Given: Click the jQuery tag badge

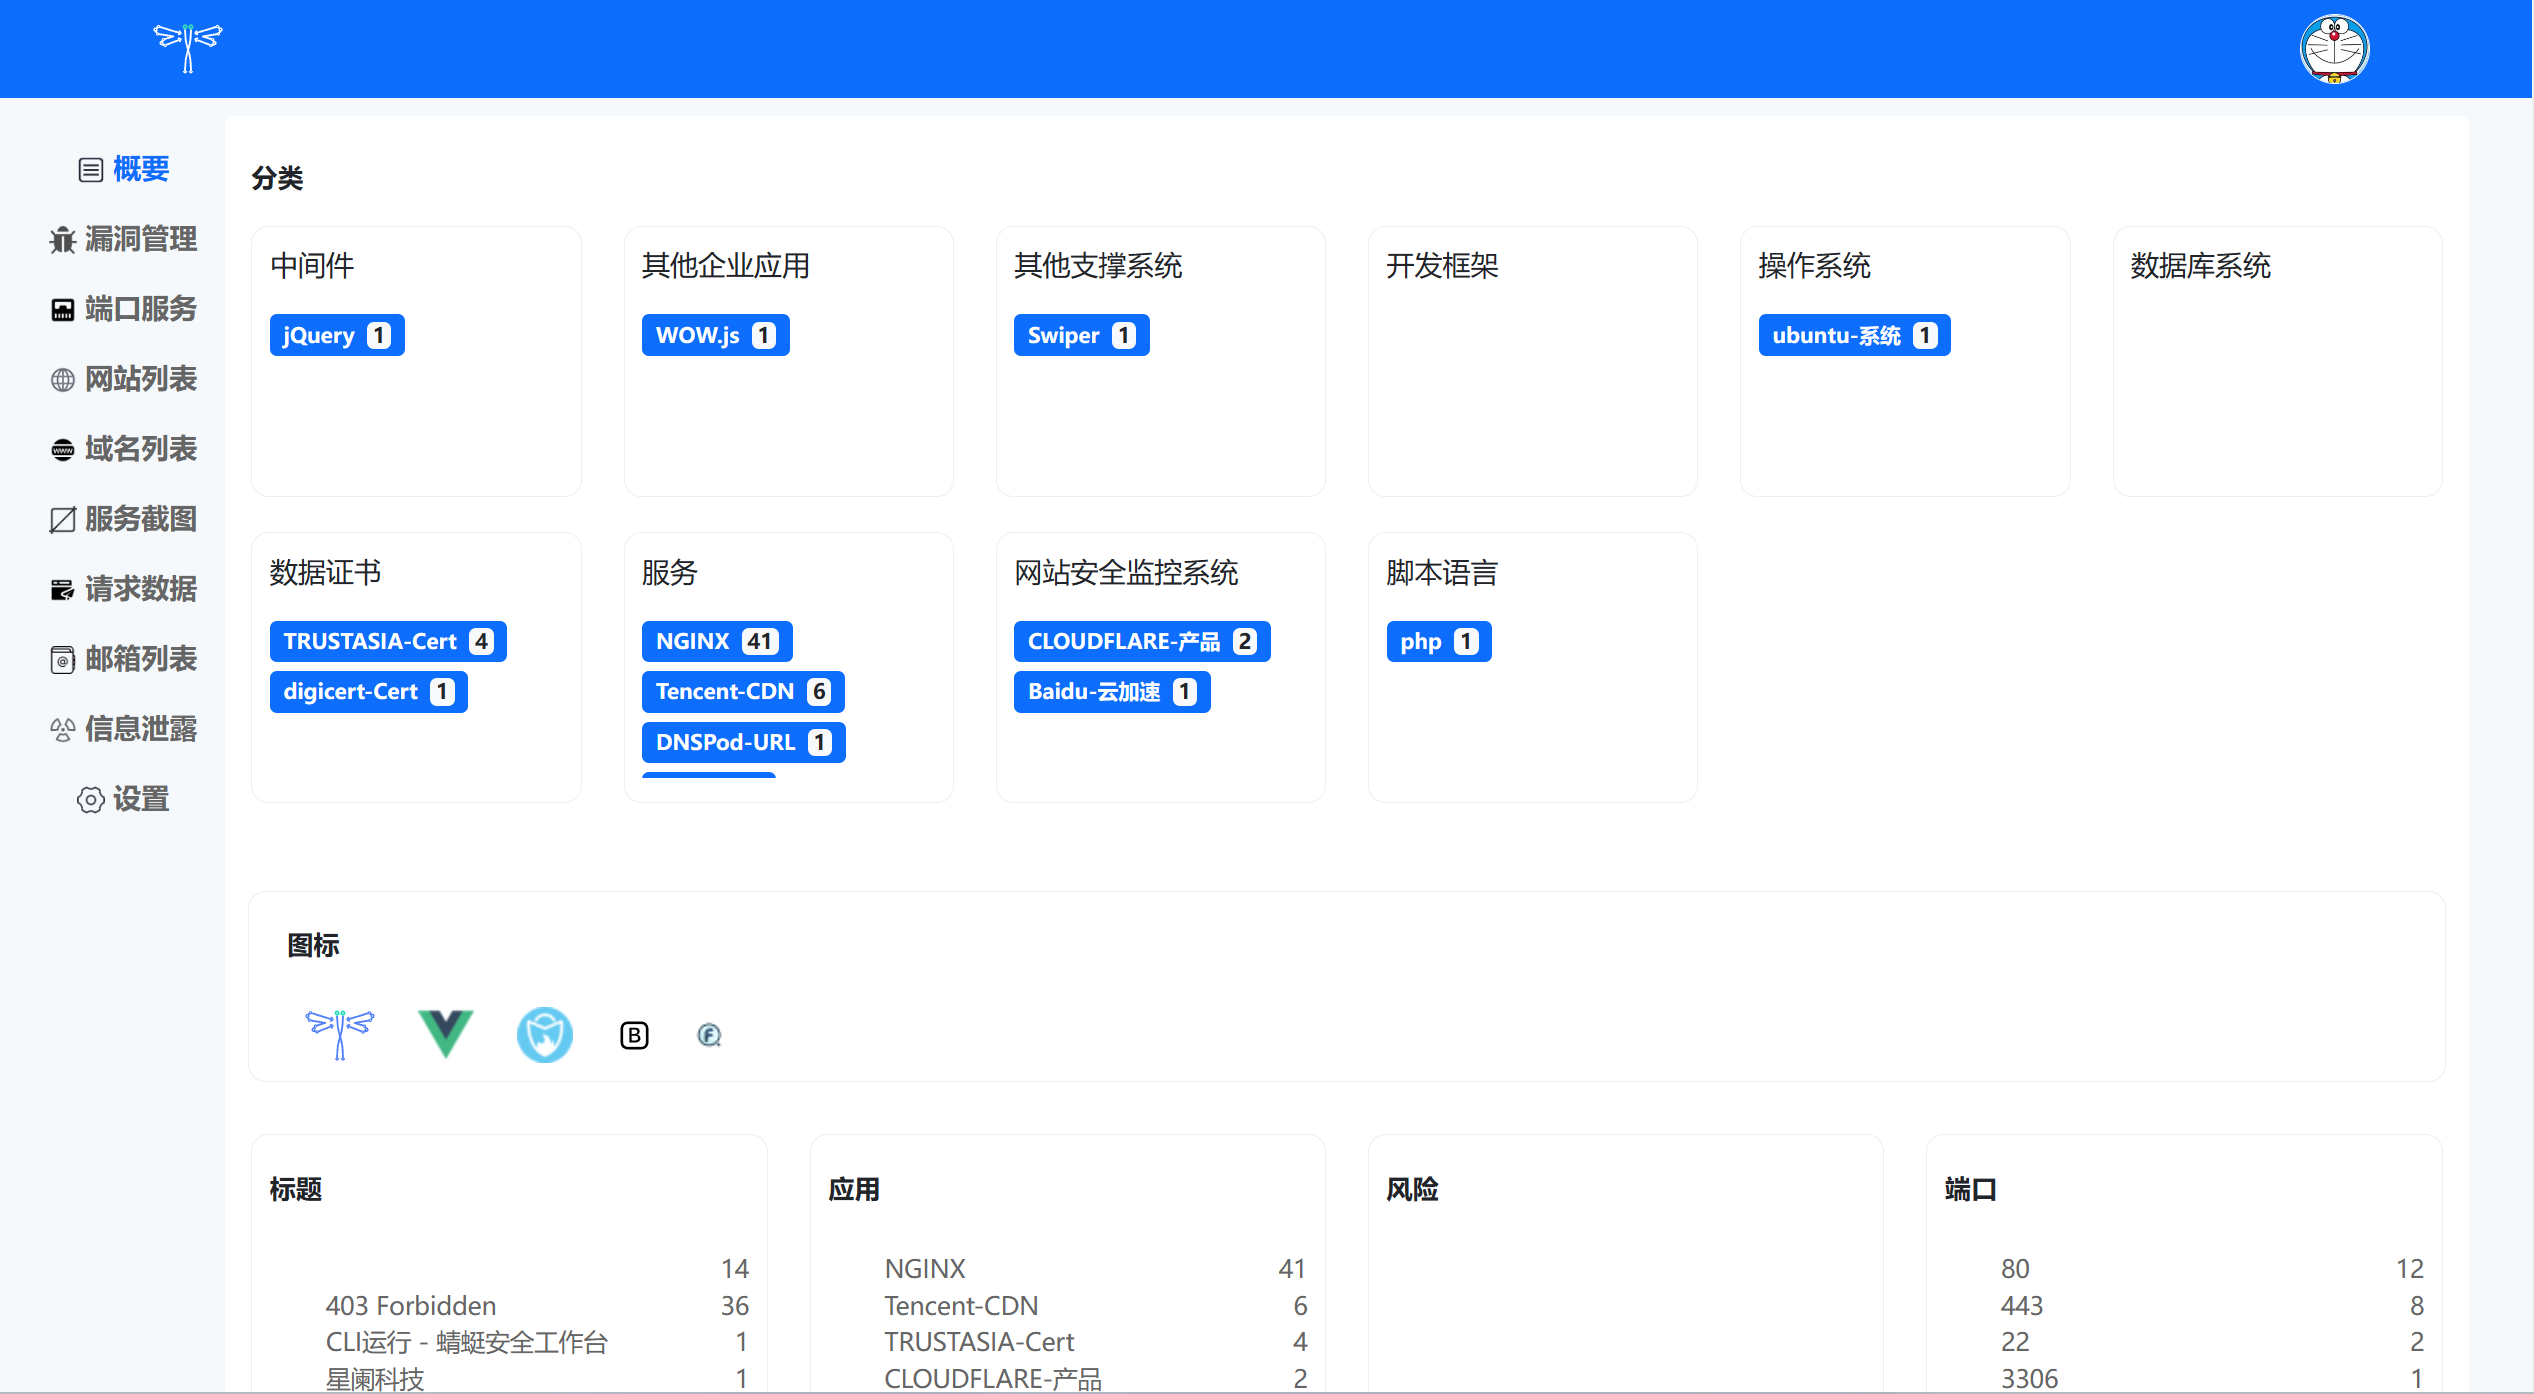Looking at the screenshot, I should coord(337,335).
